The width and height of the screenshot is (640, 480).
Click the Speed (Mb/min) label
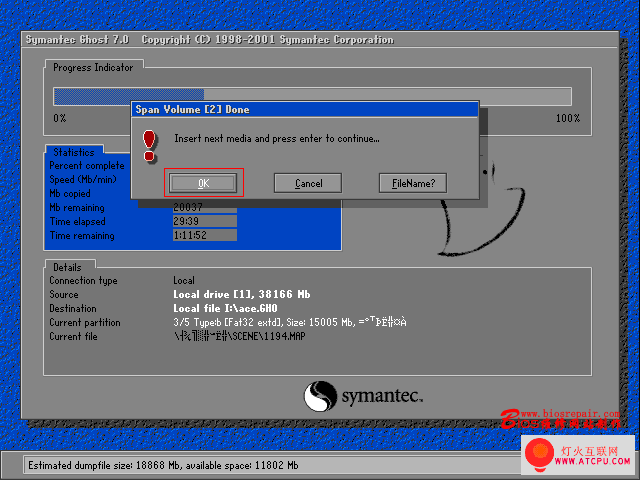83,180
